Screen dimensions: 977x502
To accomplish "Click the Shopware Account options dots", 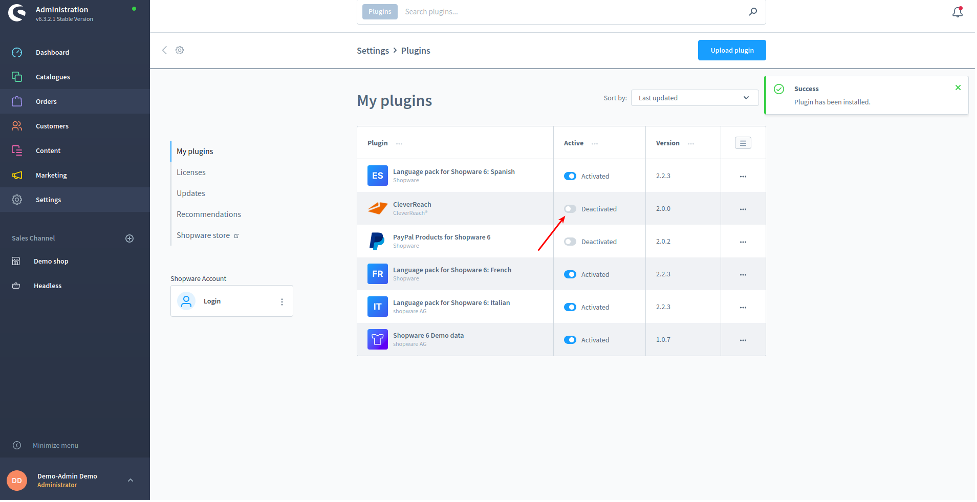I will pyautogui.click(x=281, y=301).
